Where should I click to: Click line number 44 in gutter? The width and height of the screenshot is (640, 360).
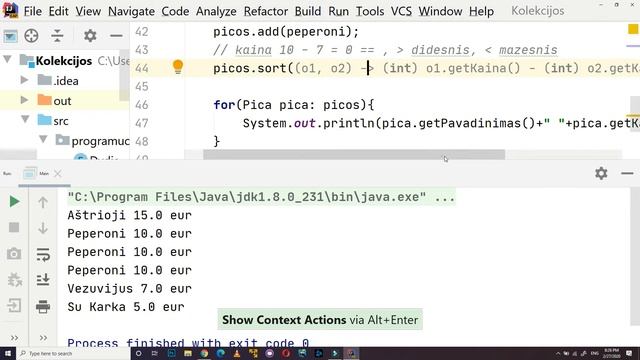tap(142, 68)
